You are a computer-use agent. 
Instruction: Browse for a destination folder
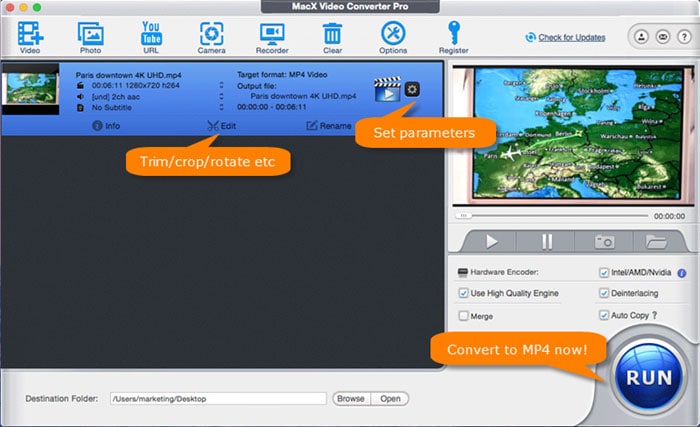tap(351, 398)
